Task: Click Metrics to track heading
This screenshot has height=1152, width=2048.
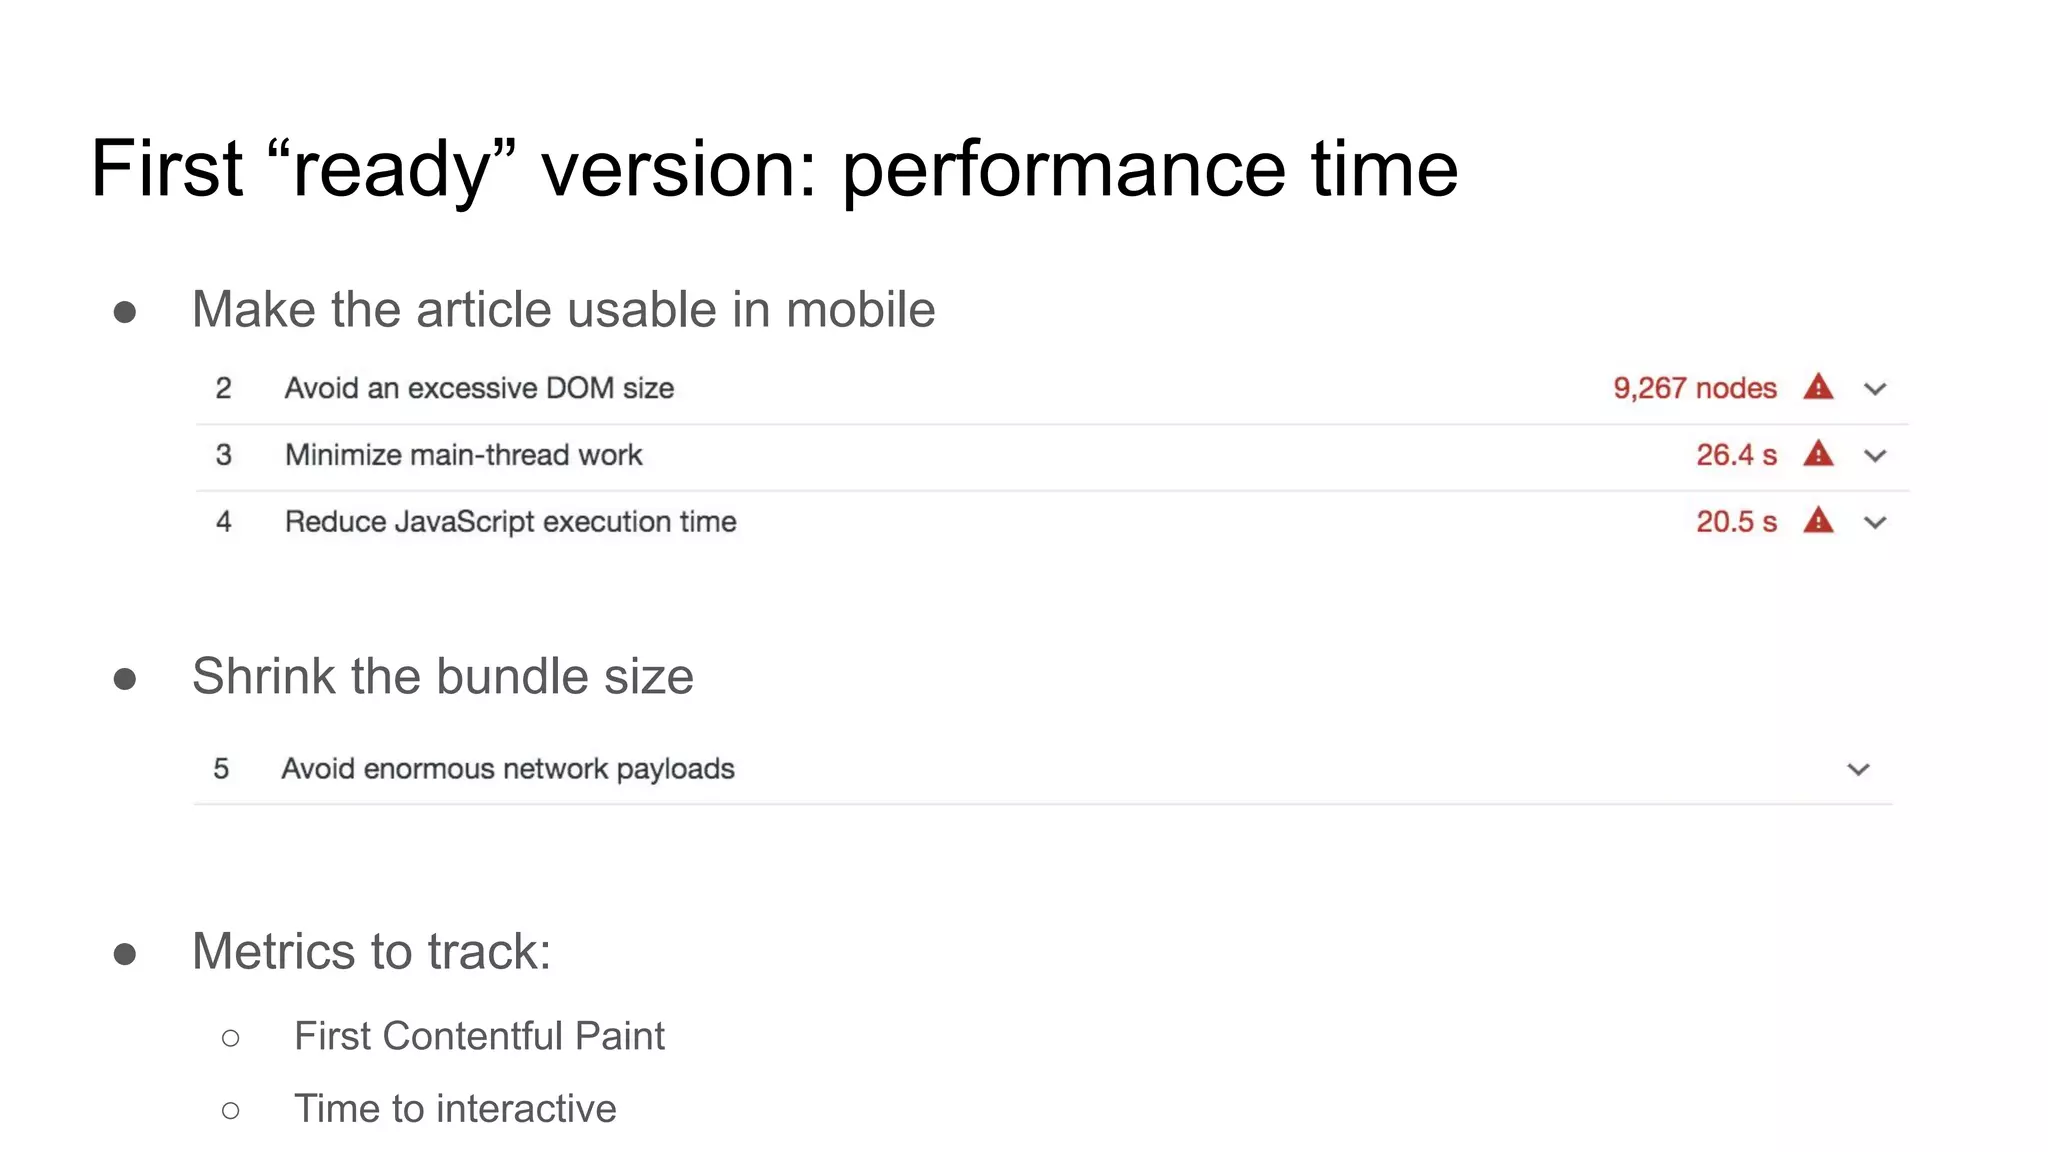Action: coord(371,951)
